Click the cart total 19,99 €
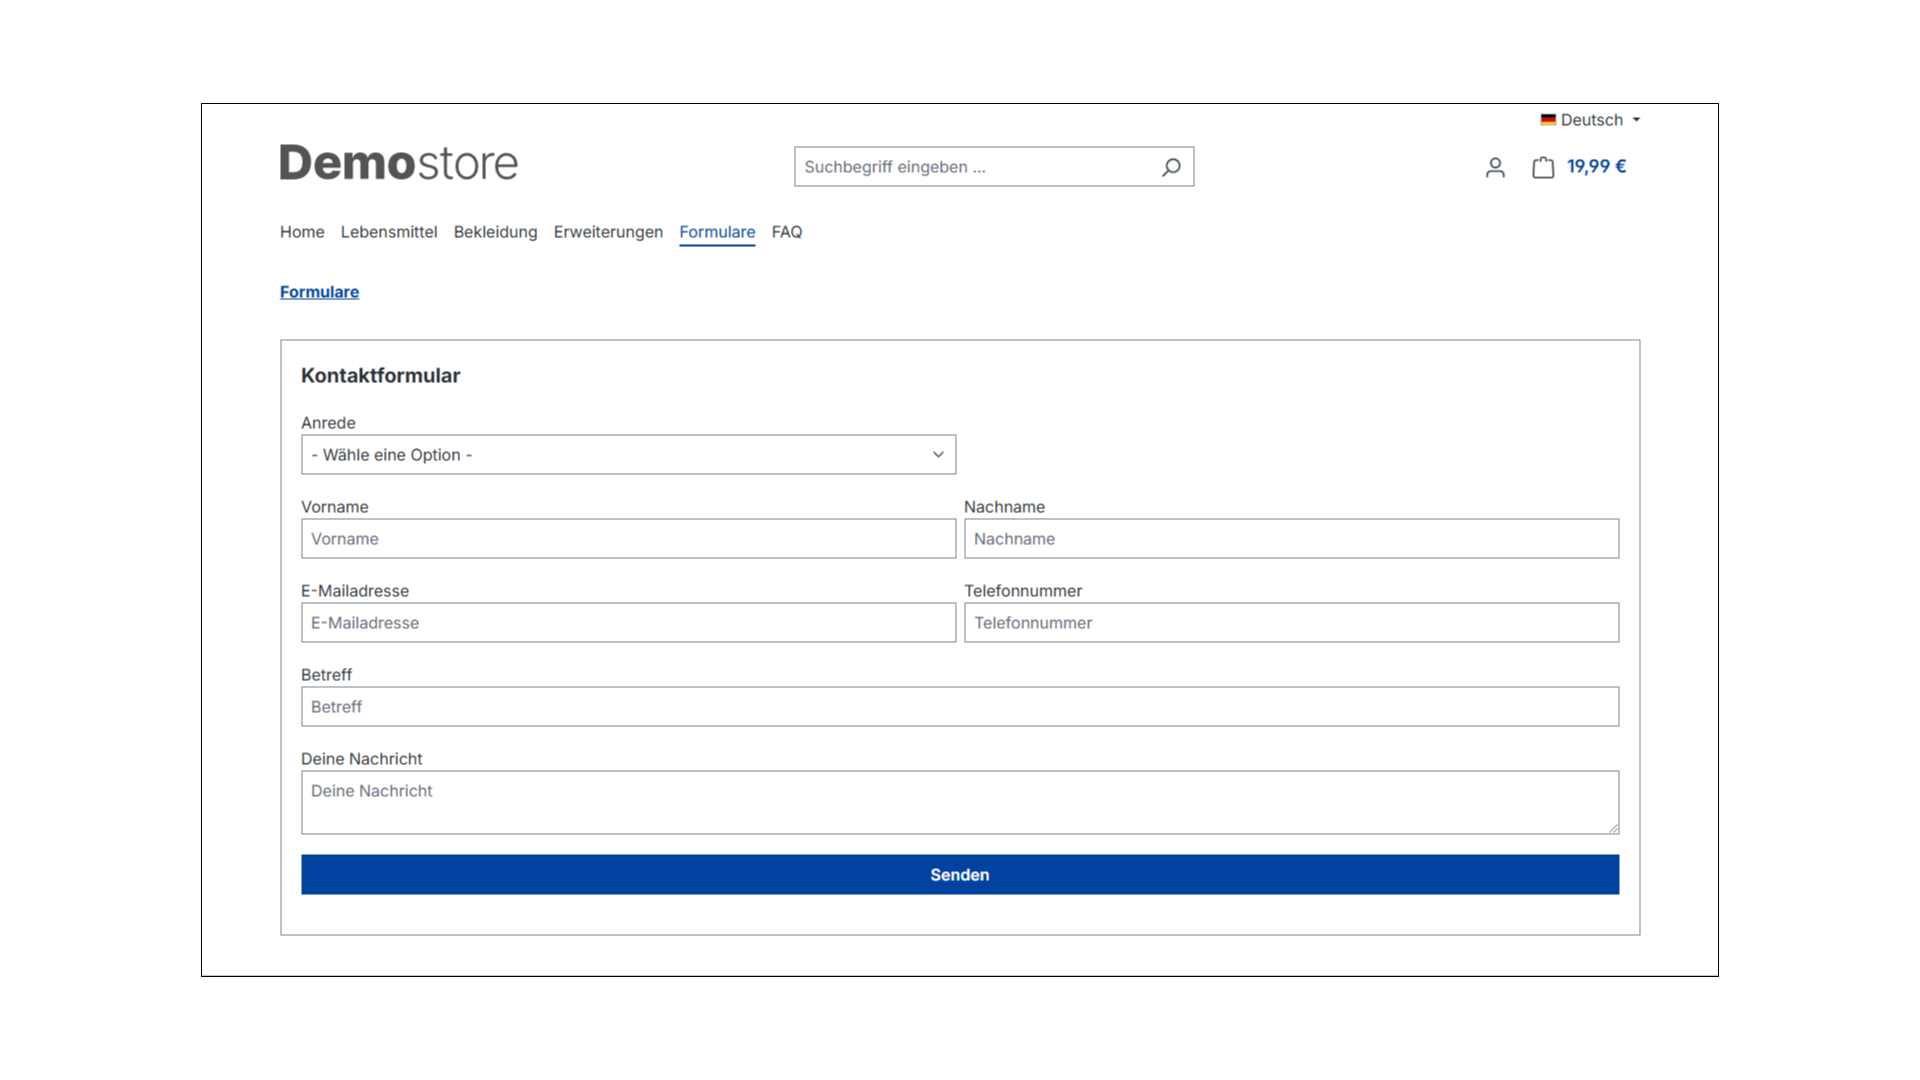The height and width of the screenshot is (1080, 1920). click(x=1596, y=167)
